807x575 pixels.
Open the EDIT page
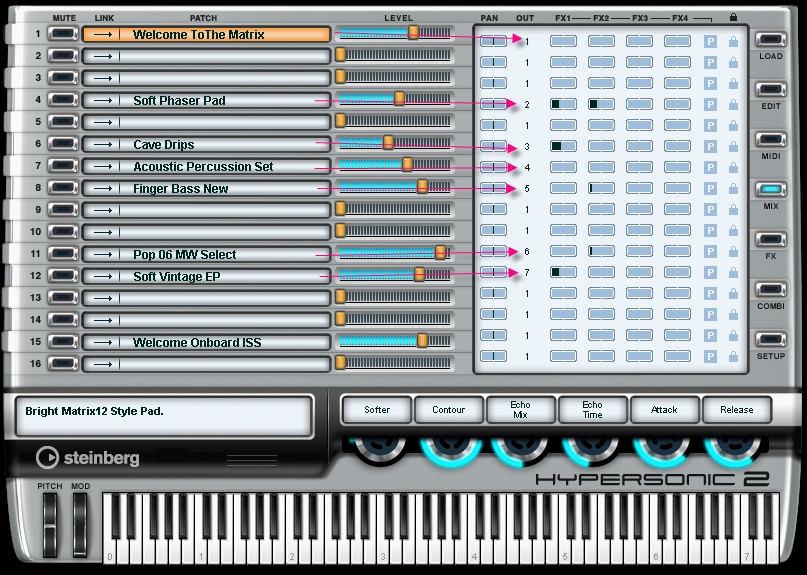click(770, 90)
